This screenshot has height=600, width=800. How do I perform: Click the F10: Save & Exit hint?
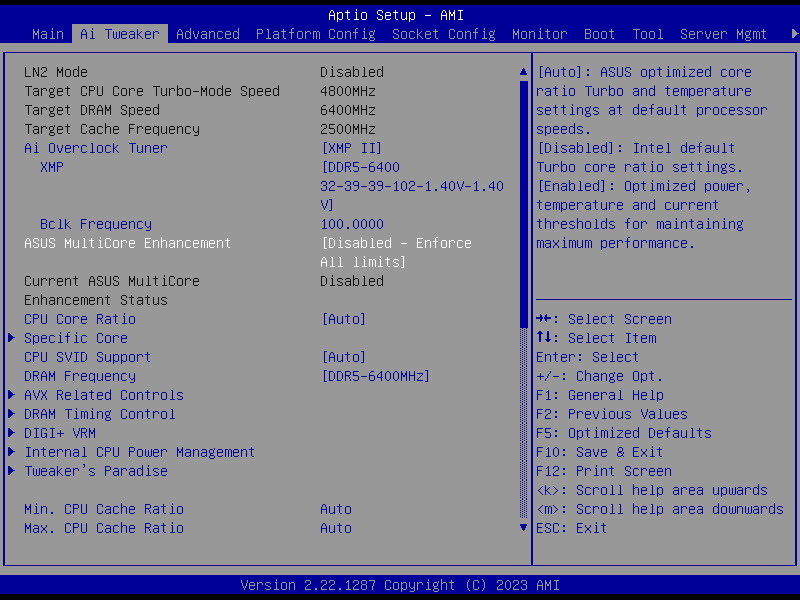[x=599, y=452]
